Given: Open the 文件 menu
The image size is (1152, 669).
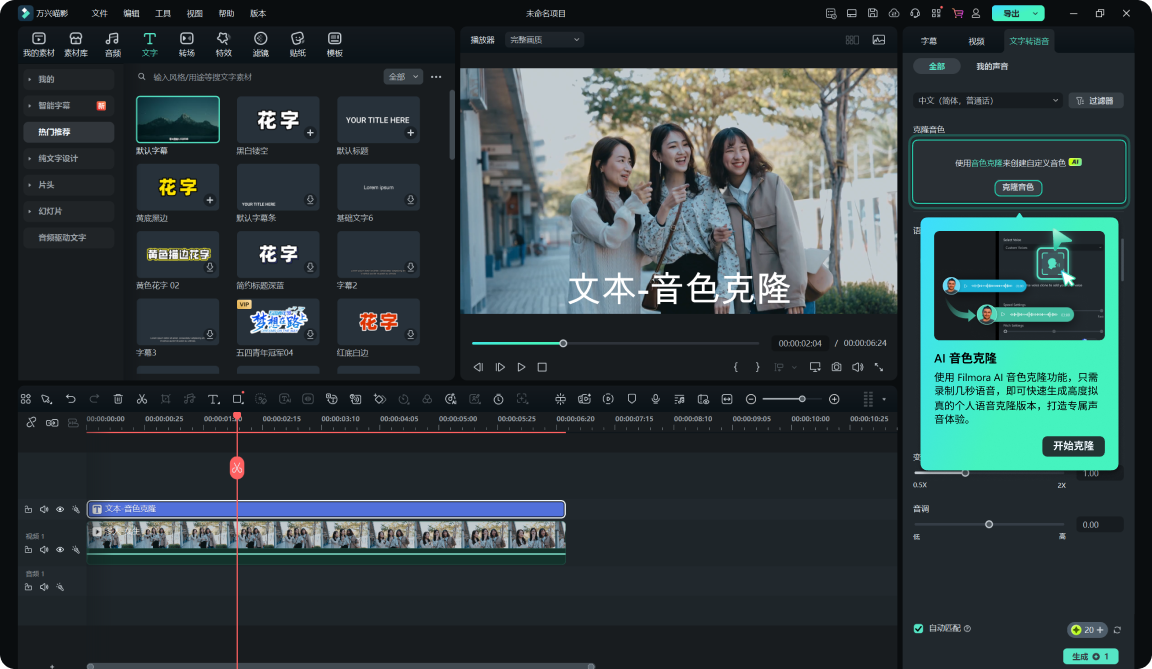Looking at the screenshot, I should pos(99,13).
